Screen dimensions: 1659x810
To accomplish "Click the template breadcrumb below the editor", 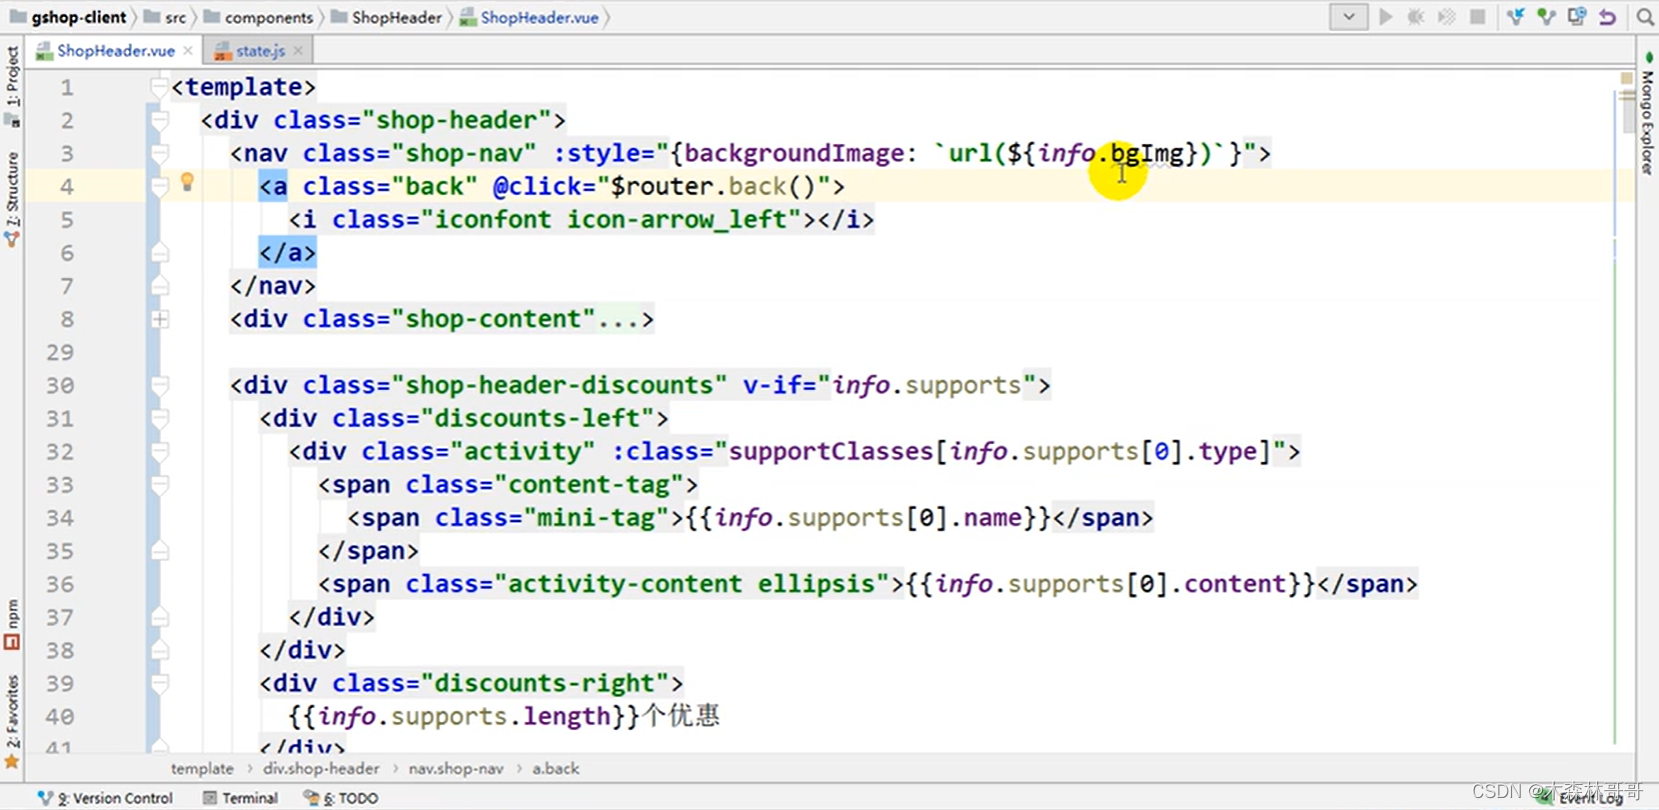I will (202, 768).
